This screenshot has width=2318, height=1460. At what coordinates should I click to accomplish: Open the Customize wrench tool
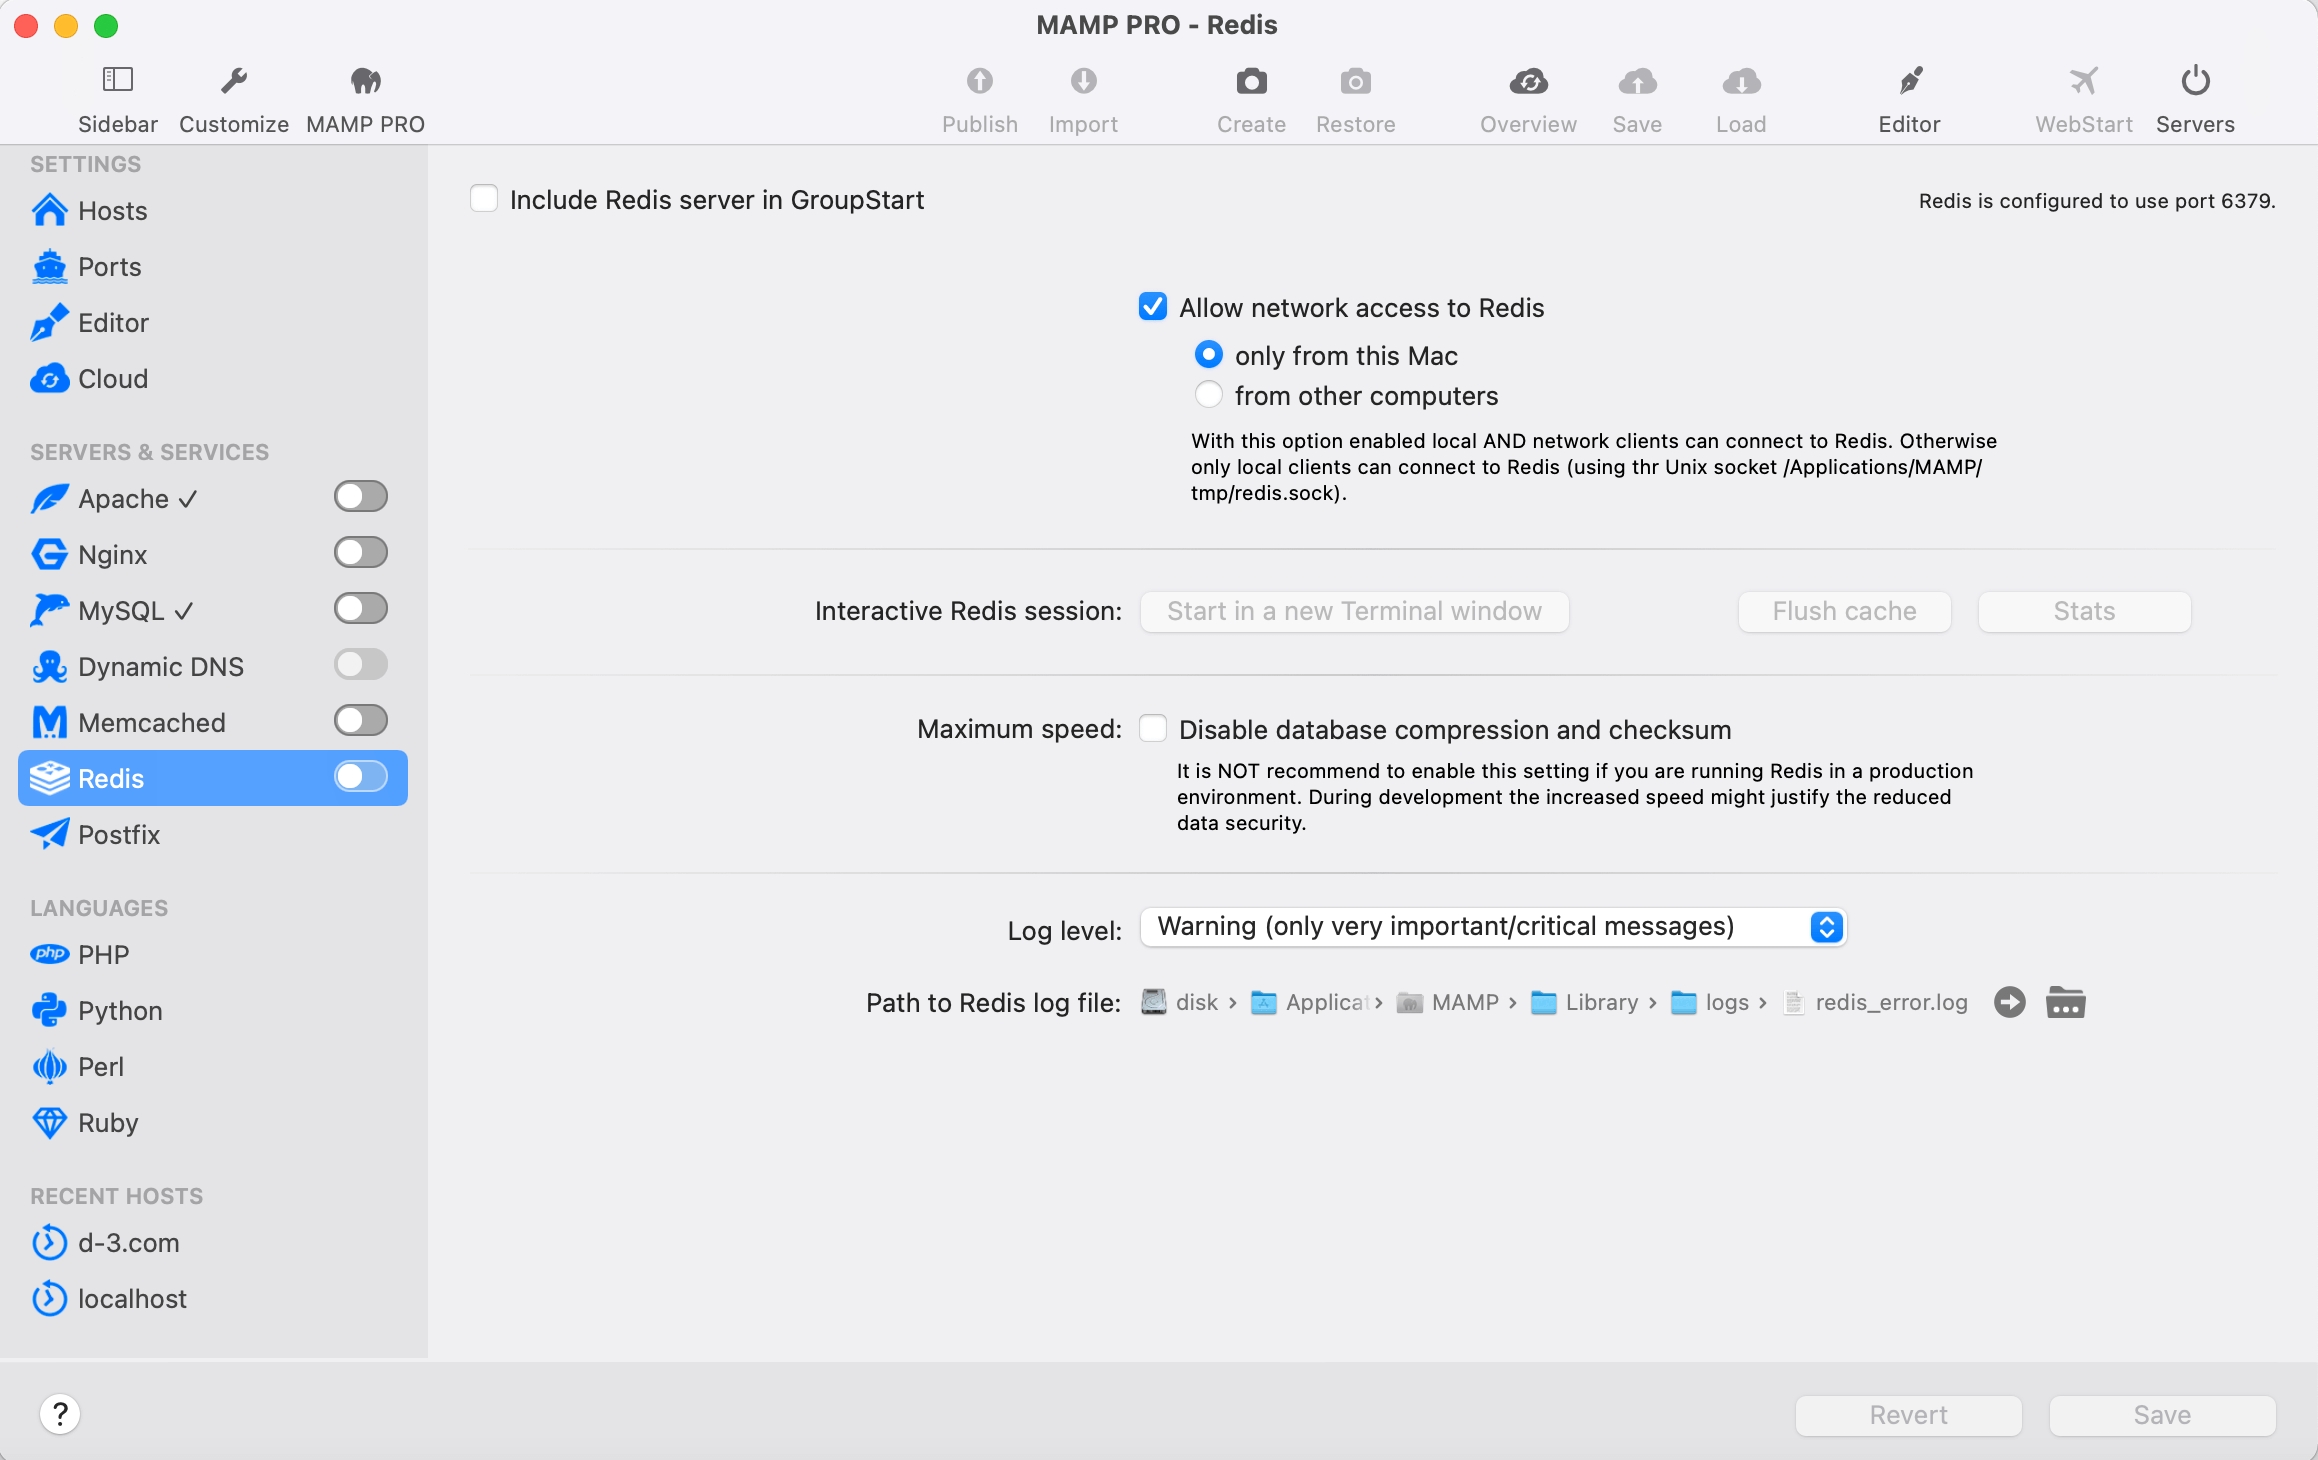point(234,80)
